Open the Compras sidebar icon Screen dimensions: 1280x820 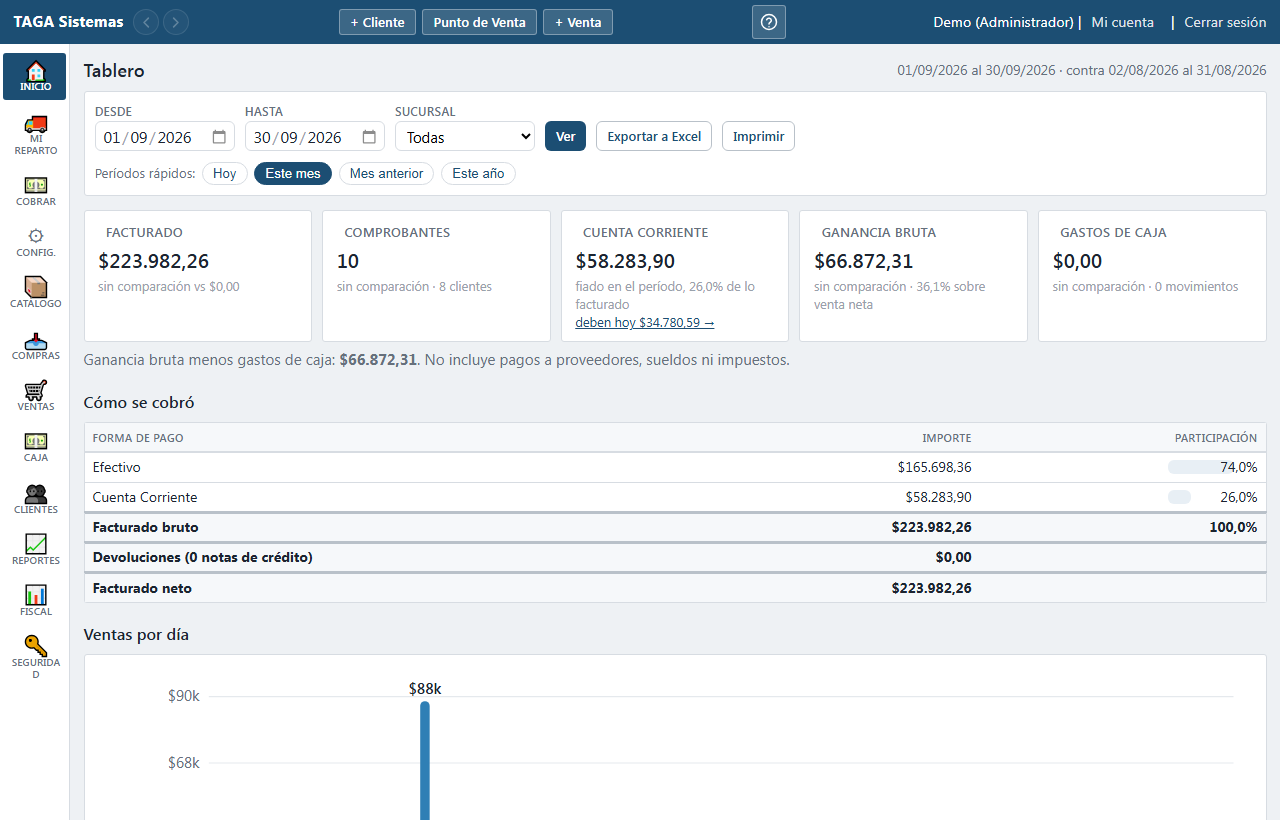(36, 341)
